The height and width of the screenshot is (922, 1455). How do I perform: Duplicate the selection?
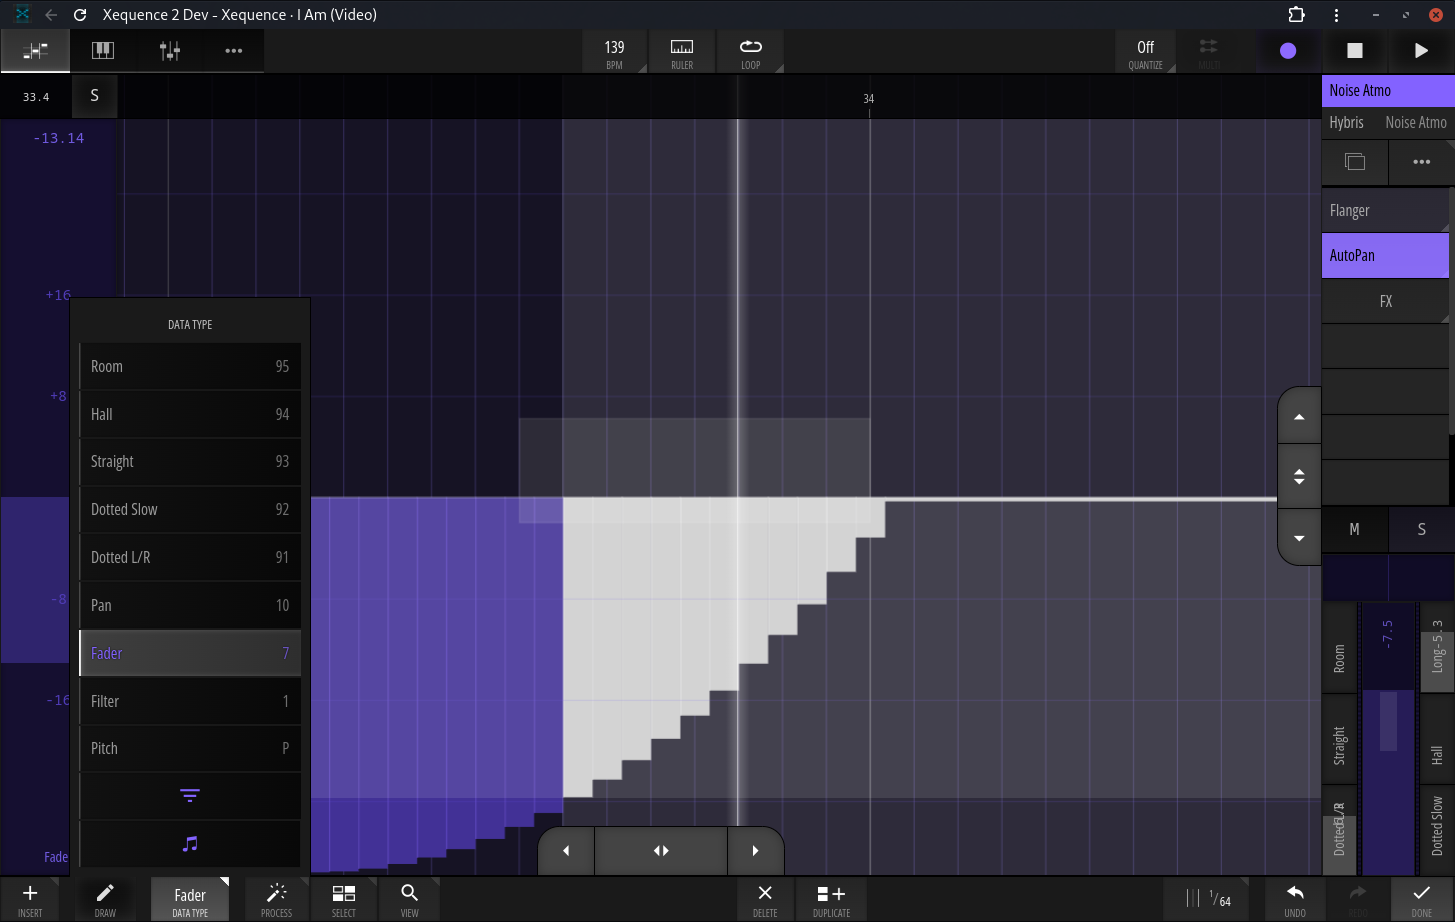[x=831, y=899]
